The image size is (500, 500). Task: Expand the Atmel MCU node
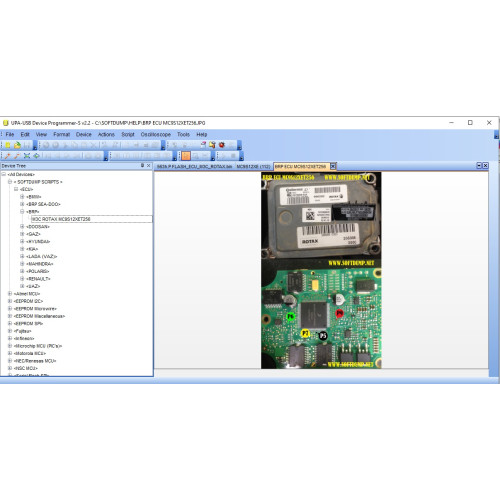(10, 294)
